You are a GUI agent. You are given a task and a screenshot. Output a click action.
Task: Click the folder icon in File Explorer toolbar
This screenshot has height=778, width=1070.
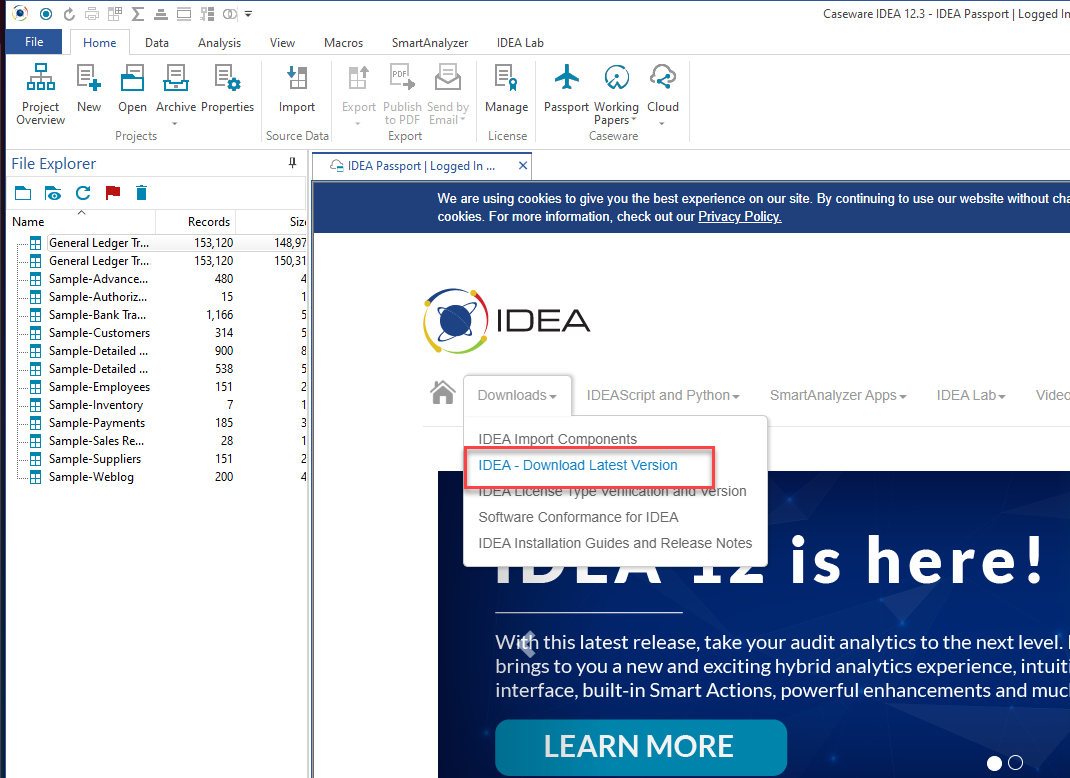[23, 193]
